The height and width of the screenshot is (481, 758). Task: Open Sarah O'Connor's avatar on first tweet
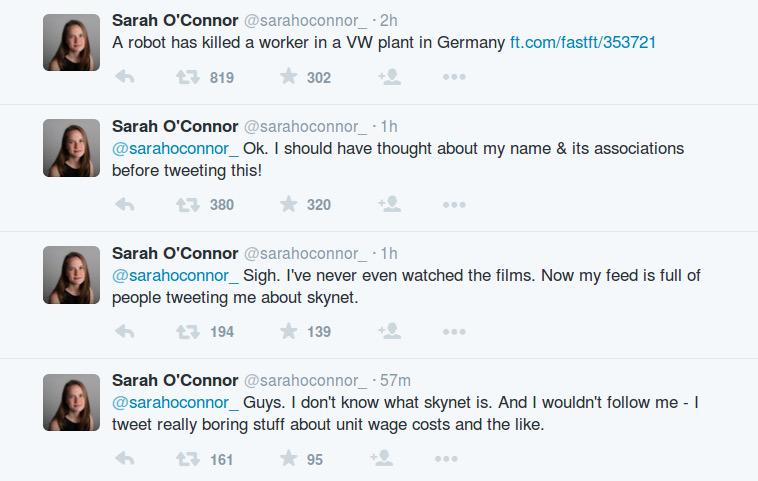(x=72, y=42)
